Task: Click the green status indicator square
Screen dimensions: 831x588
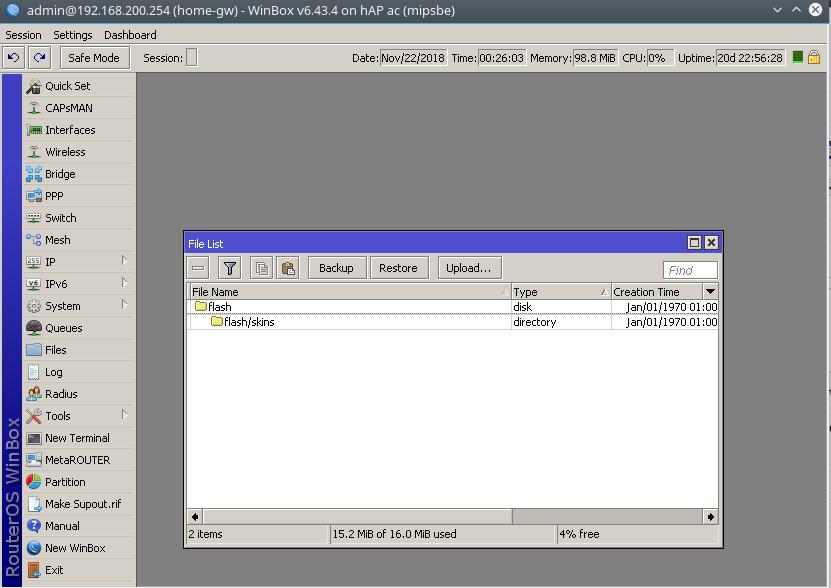Action: click(798, 57)
